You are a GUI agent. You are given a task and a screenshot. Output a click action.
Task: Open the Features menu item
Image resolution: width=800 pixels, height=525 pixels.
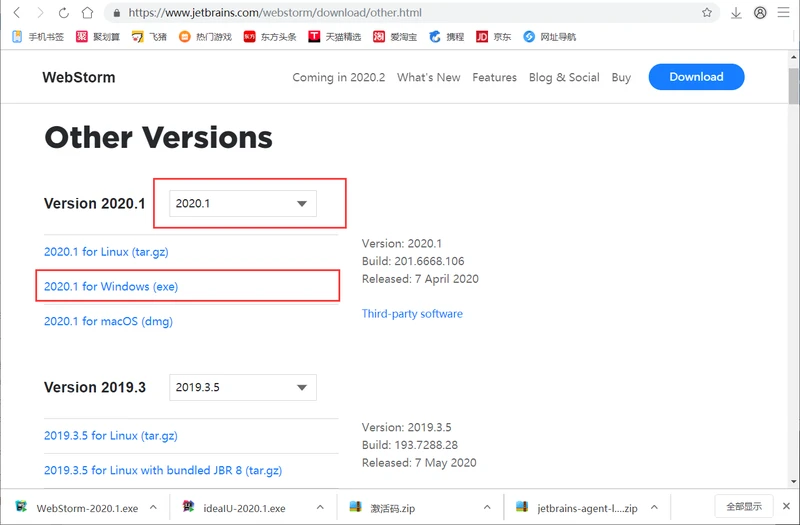[494, 77]
